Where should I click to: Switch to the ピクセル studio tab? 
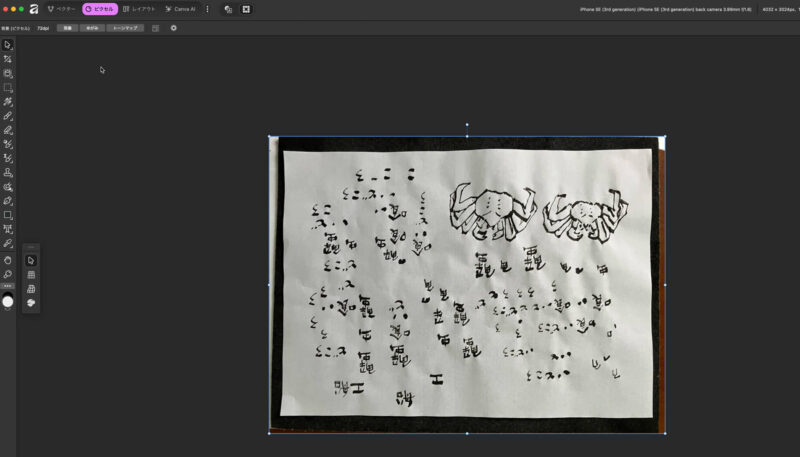click(x=100, y=9)
